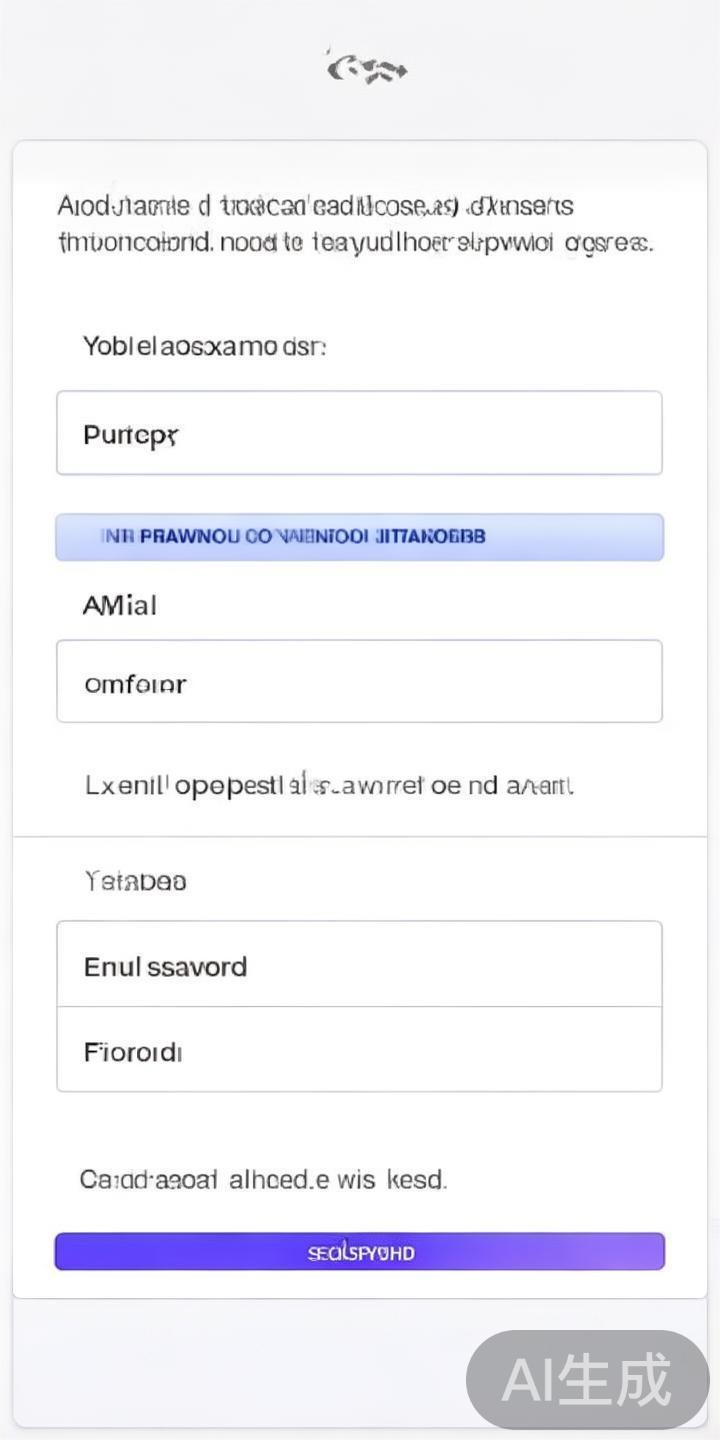Screen dimensions: 720x1440
Task: Click the Yetabeo section label
Action: pos(136,881)
